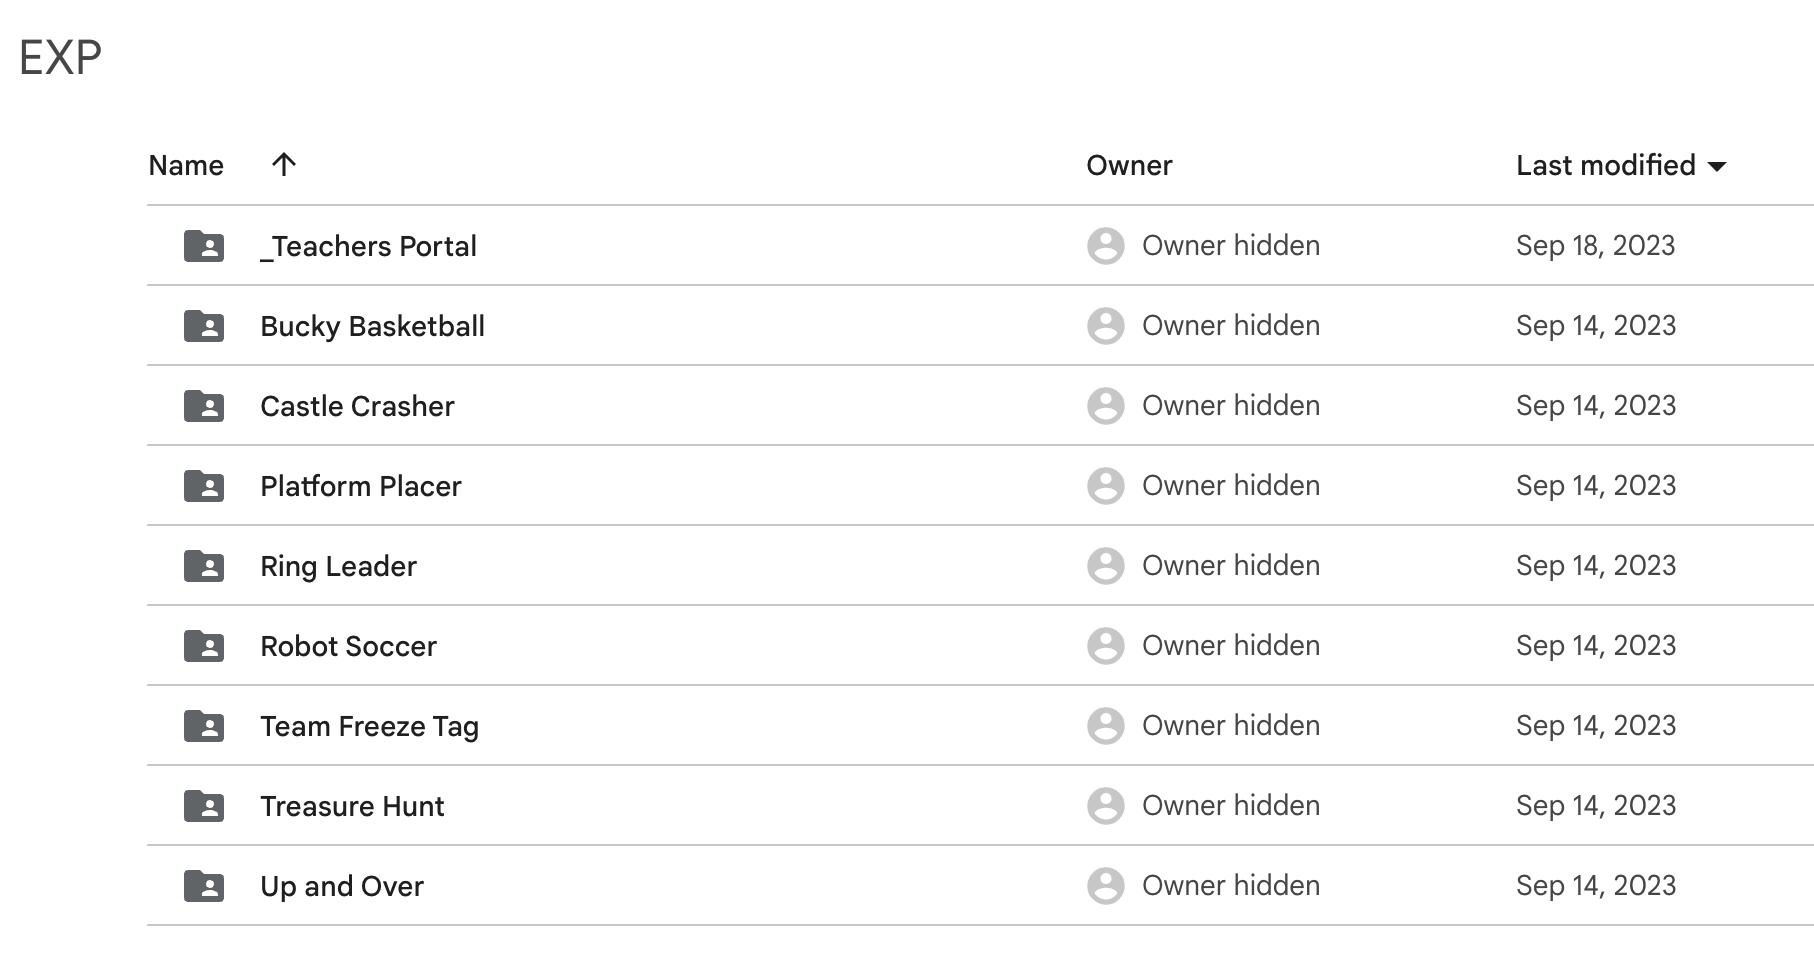Viewport: 1814px width, 980px height.
Task: Toggle the Name column sort direction
Action: tap(186, 165)
